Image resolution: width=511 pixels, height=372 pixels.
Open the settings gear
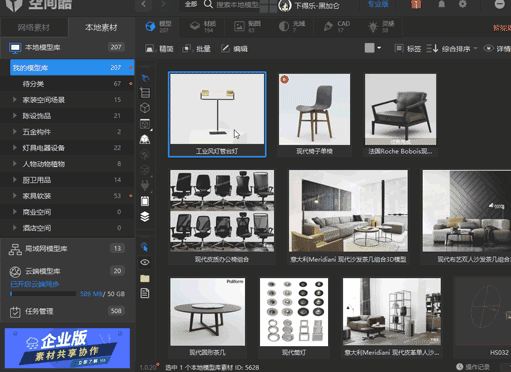(463, 4)
